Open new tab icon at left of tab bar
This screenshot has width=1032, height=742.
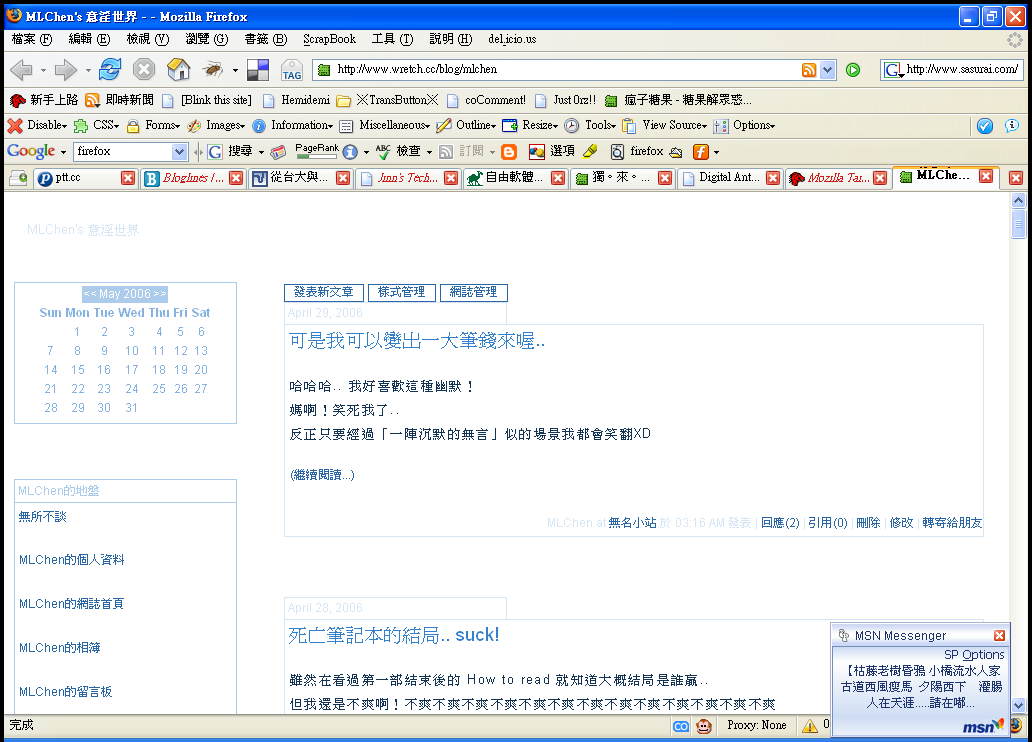coord(18,178)
